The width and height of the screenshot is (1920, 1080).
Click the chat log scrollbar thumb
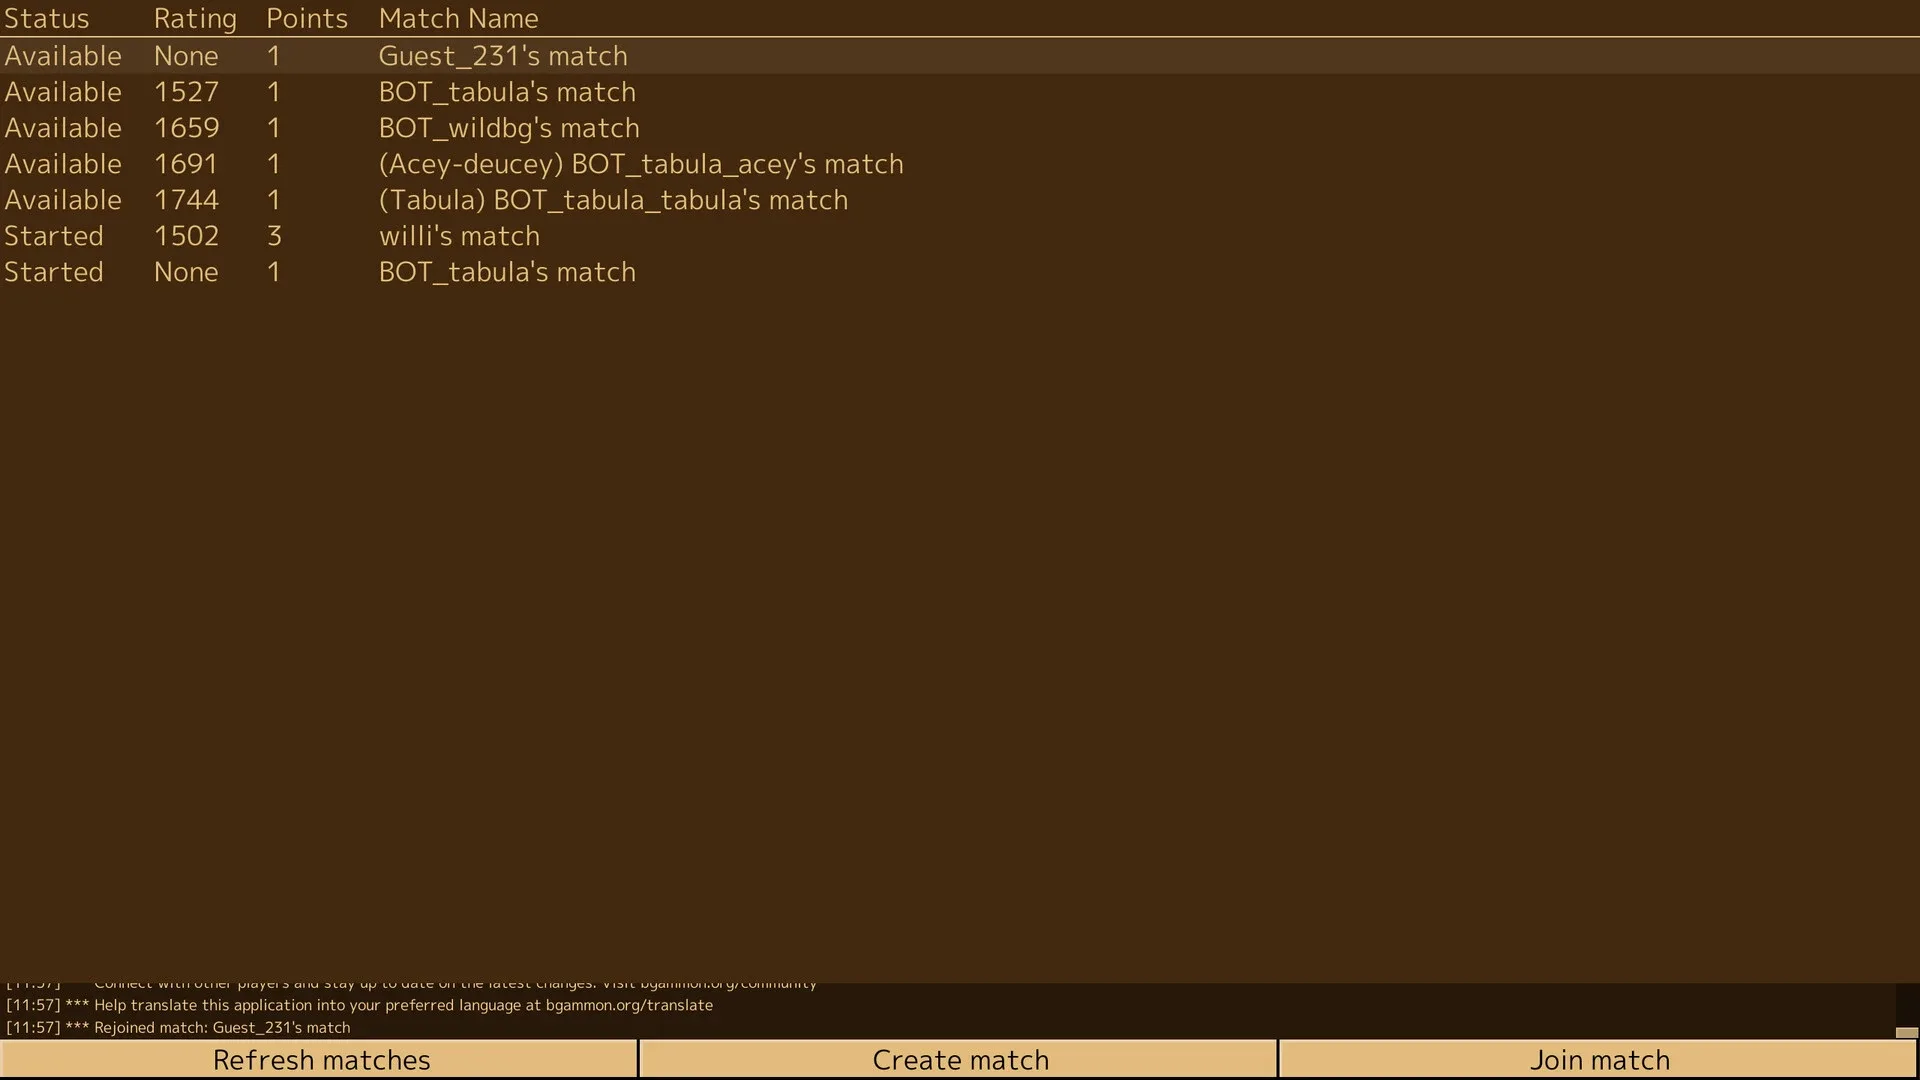(x=1906, y=1032)
